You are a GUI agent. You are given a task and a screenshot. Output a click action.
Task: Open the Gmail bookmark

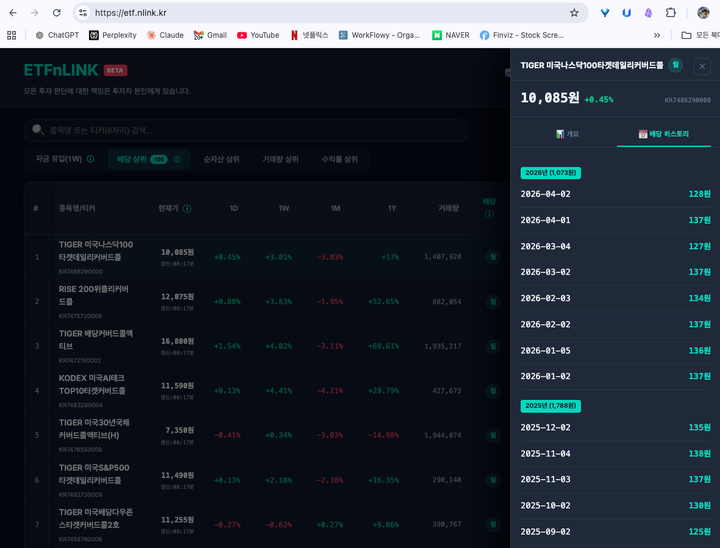[210, 35]
